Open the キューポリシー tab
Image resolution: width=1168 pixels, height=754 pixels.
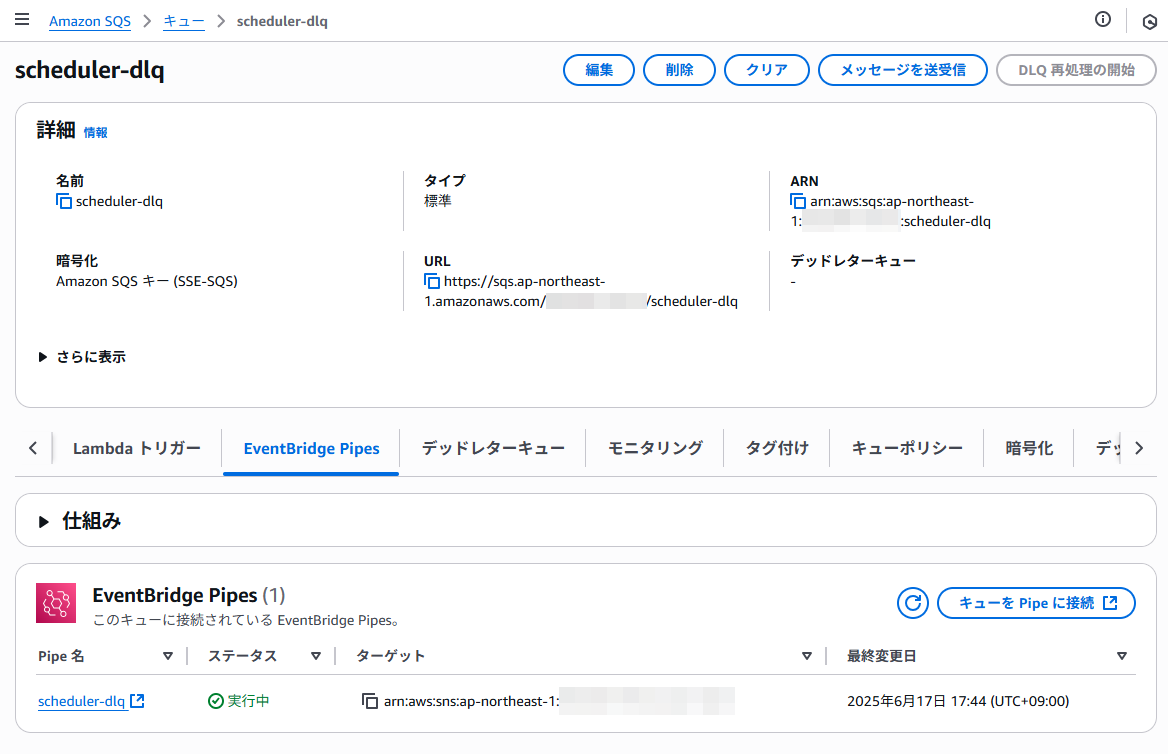pos(907,449)
